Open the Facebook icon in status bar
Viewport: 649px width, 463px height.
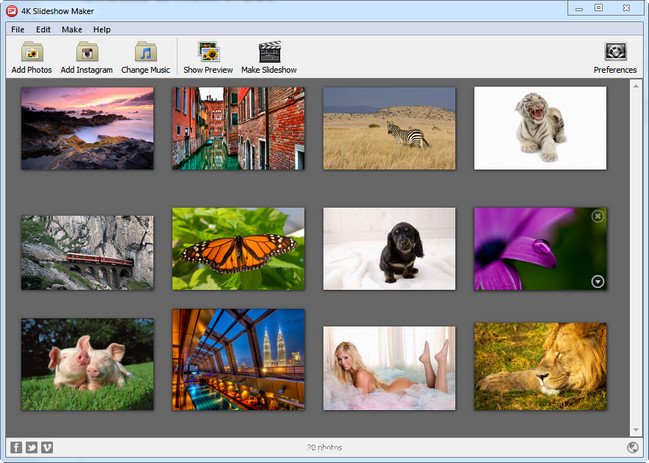coord(16,447)
